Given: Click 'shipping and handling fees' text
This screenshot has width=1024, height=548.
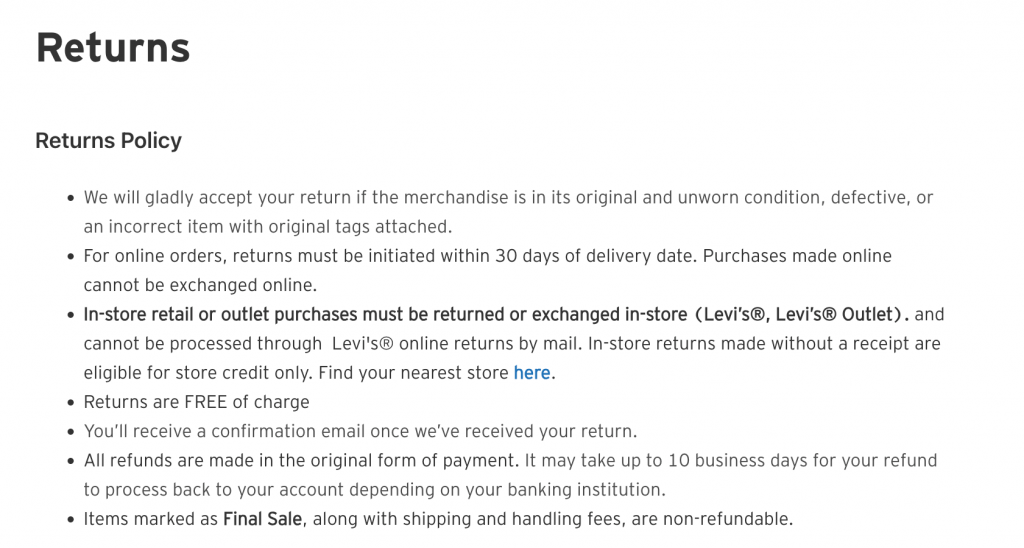Looking at the screenshot, I should pos(511,519).
